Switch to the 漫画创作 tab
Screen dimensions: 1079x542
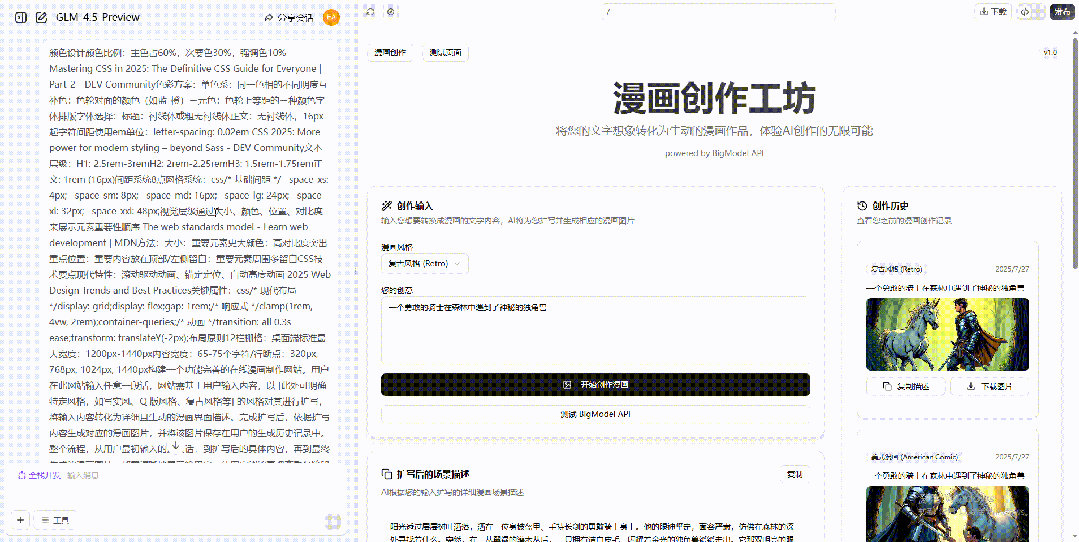pyautogui.click(x=391, y=52)
